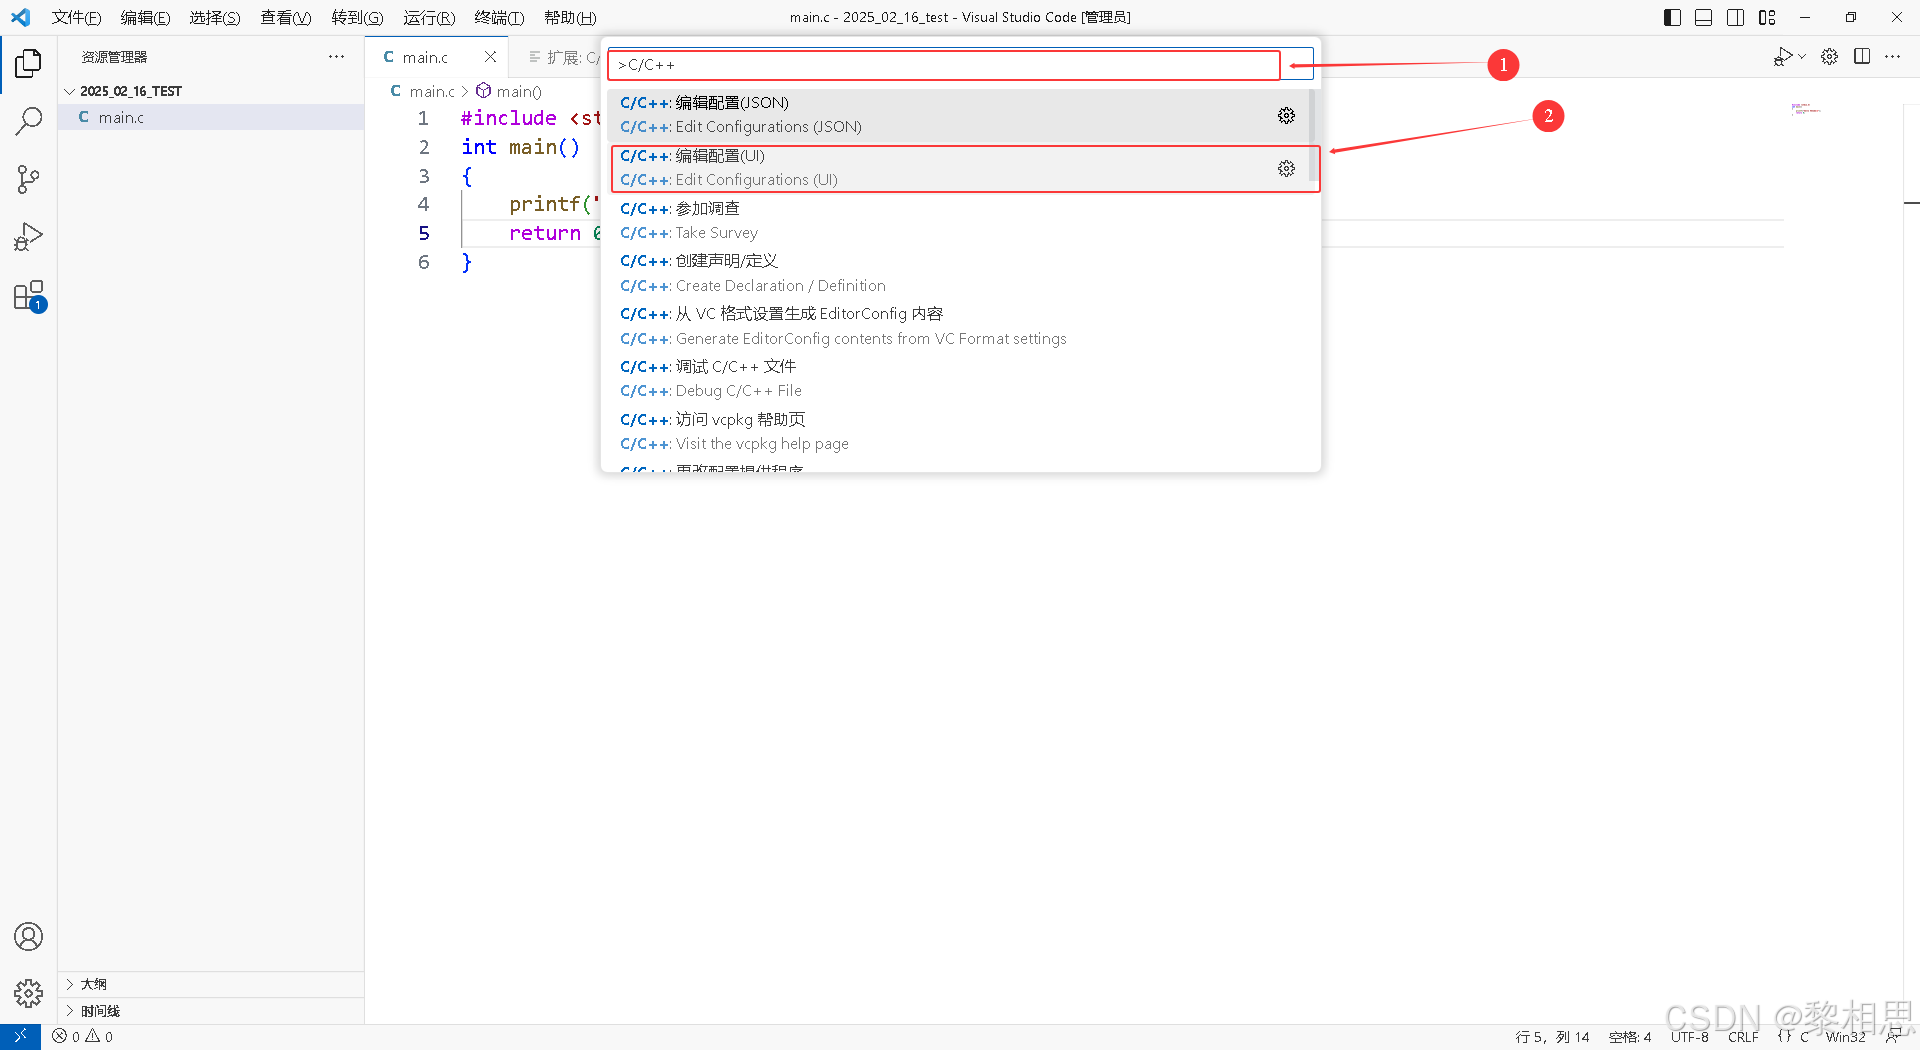The width and height of the screenshot is (1920, 1050).
Task: Open the Explorer view in activity bar
Action: click(28, 64)
